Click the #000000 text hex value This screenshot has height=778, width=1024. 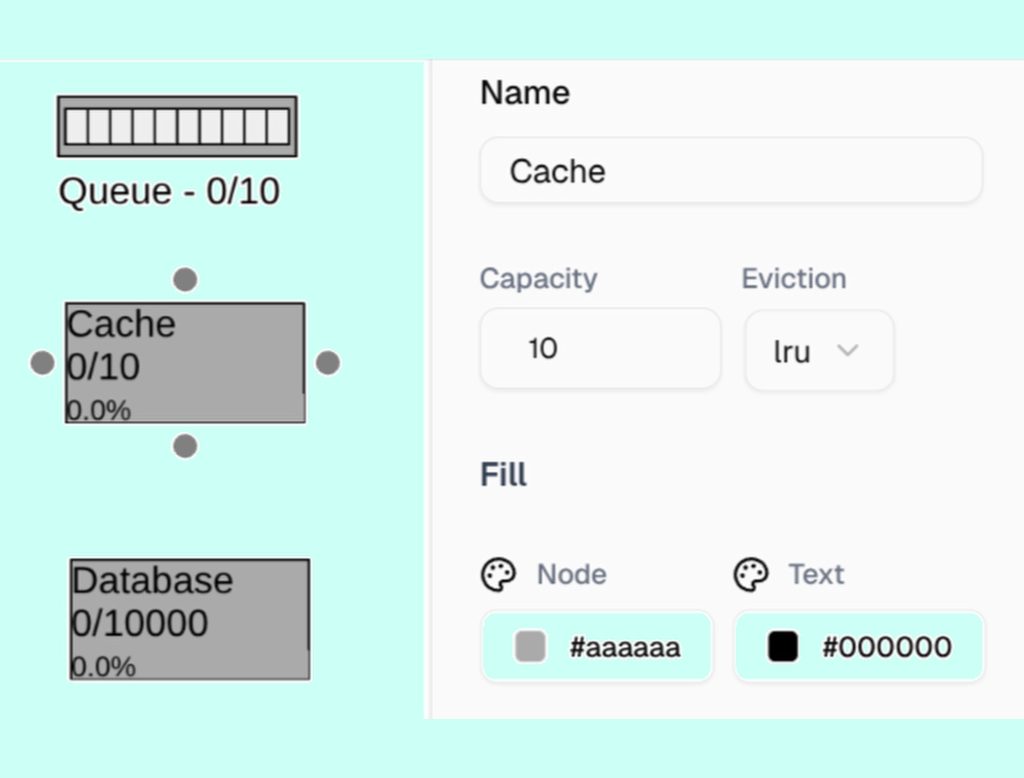click(887, 647)
